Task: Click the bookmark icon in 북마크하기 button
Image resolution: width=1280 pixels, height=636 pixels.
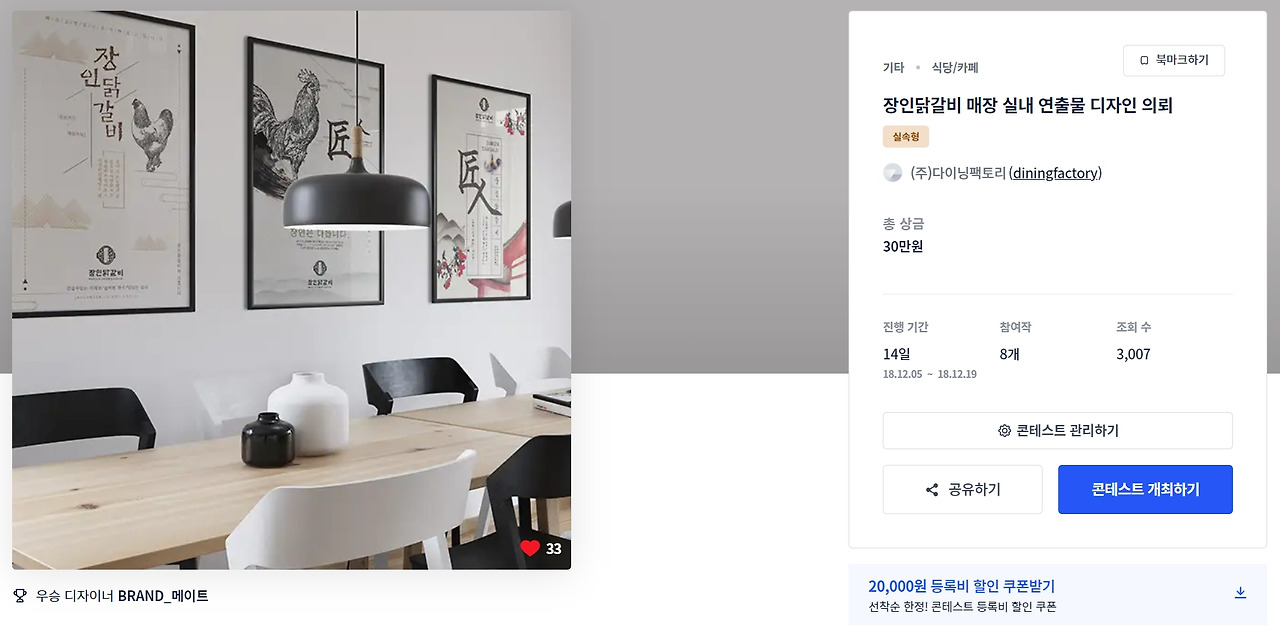Action: pyautogui.click(x=1144, y=60)
